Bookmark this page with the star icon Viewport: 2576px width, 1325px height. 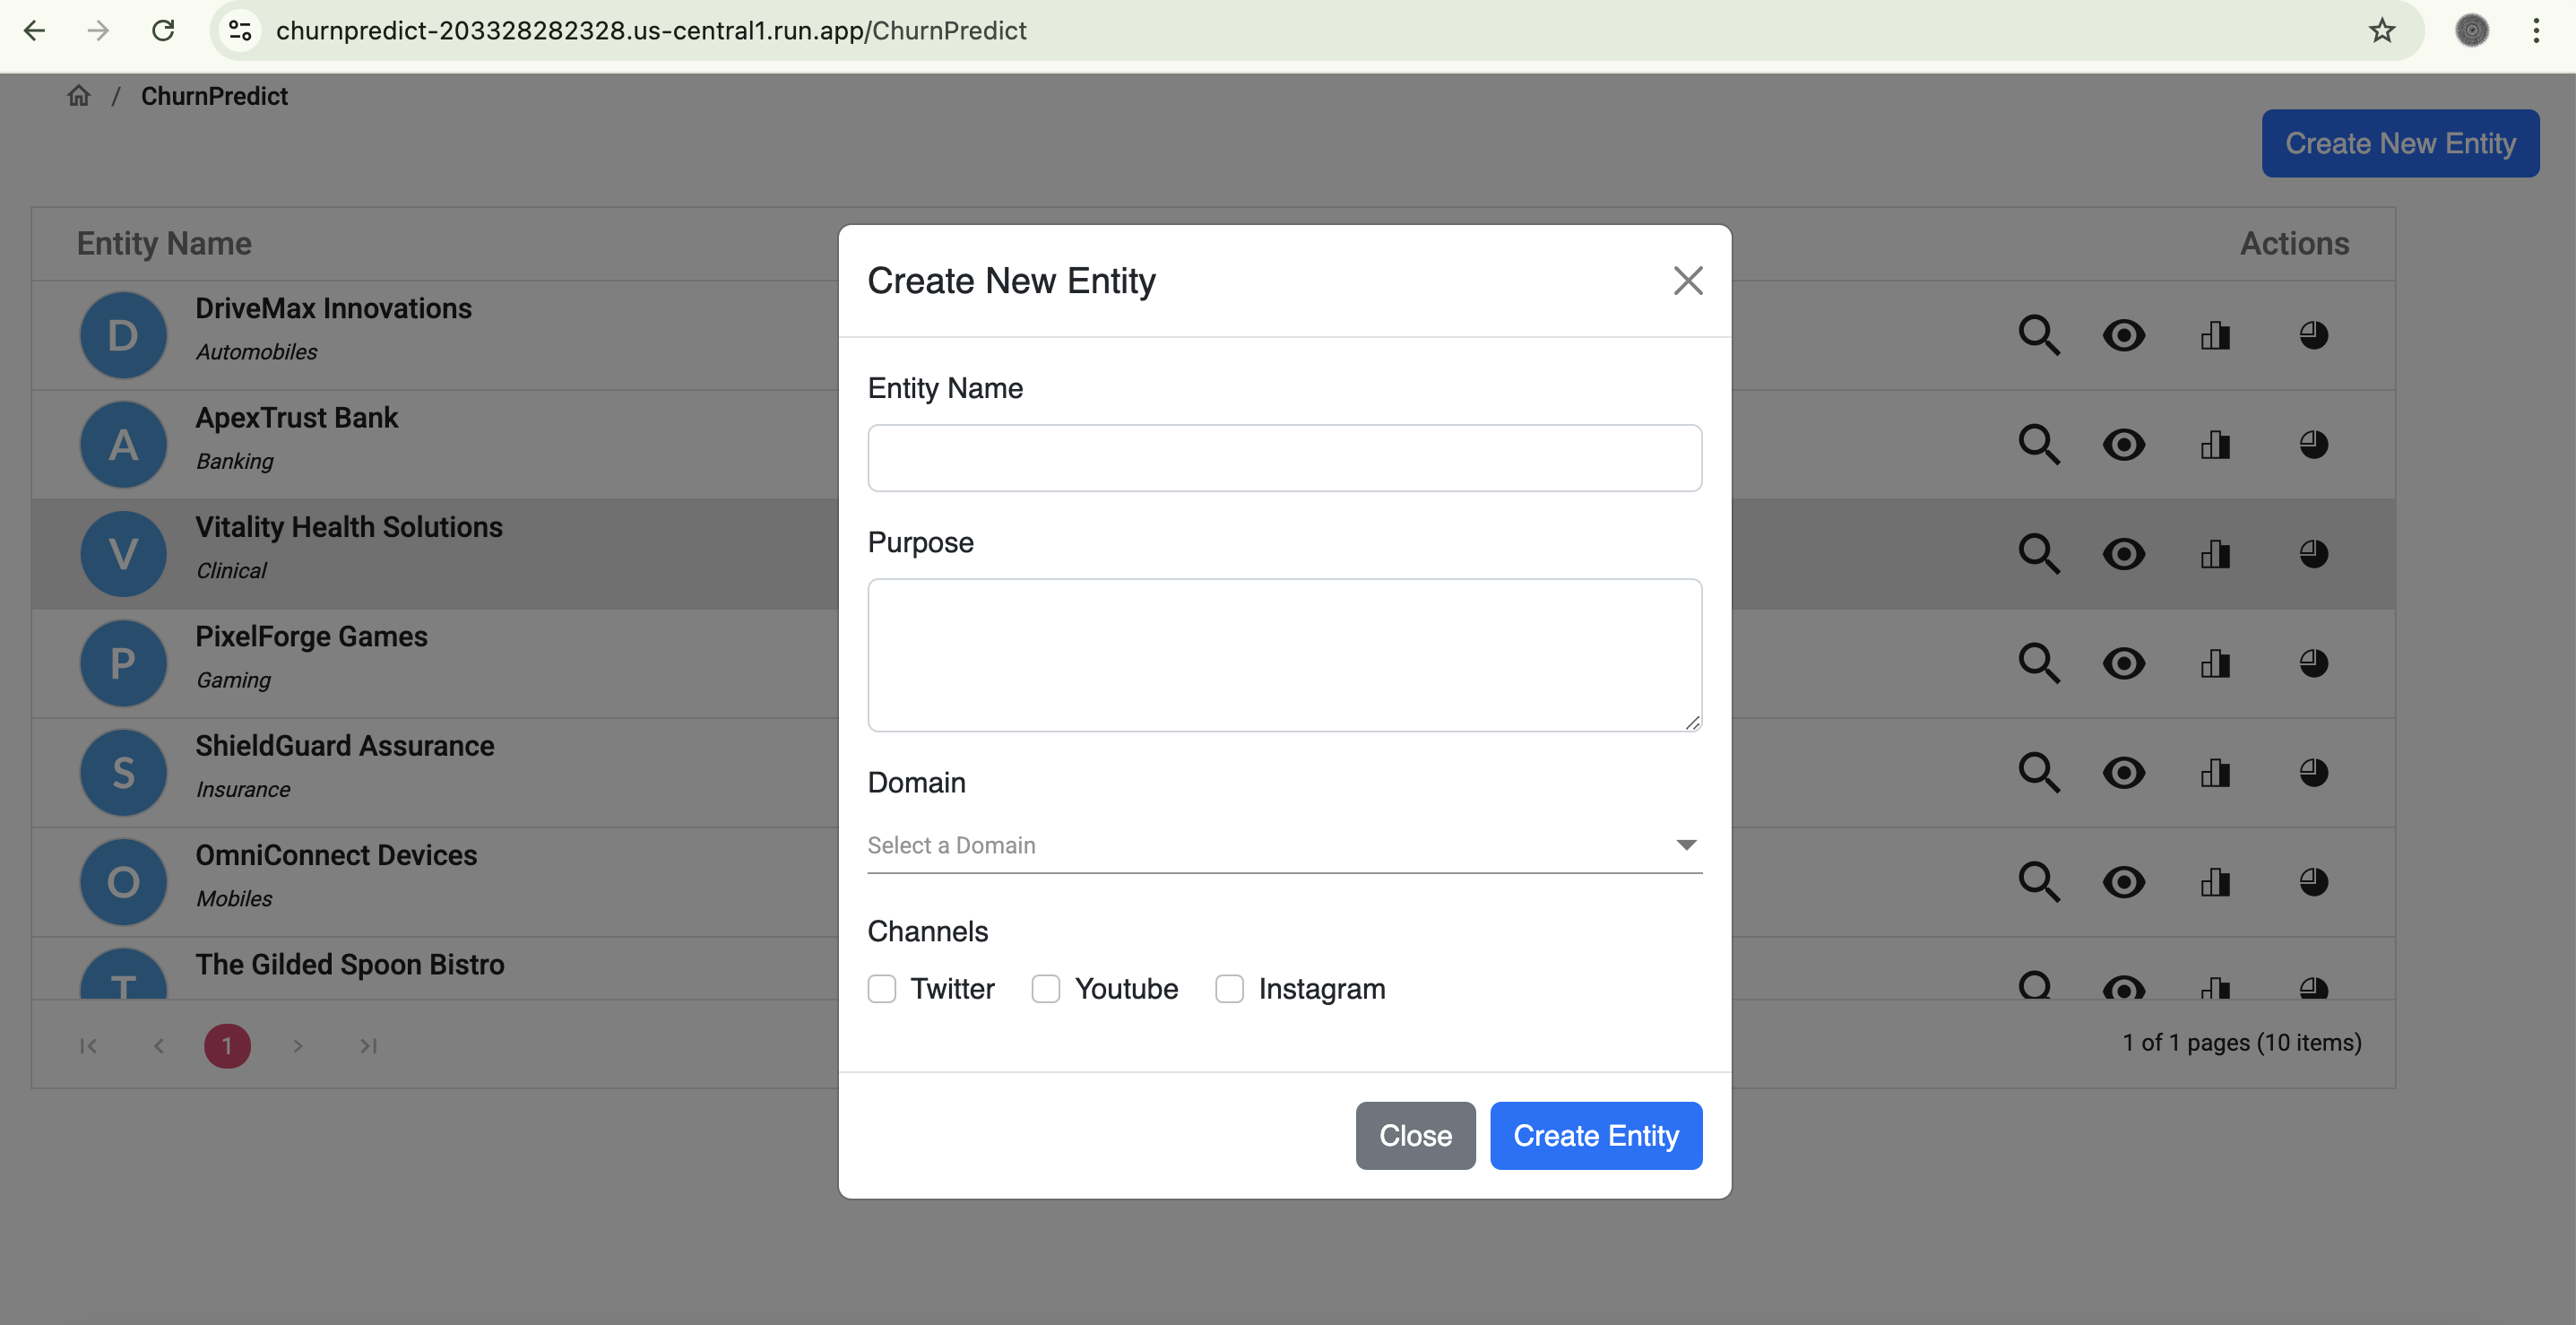[x=2381, y=31]
